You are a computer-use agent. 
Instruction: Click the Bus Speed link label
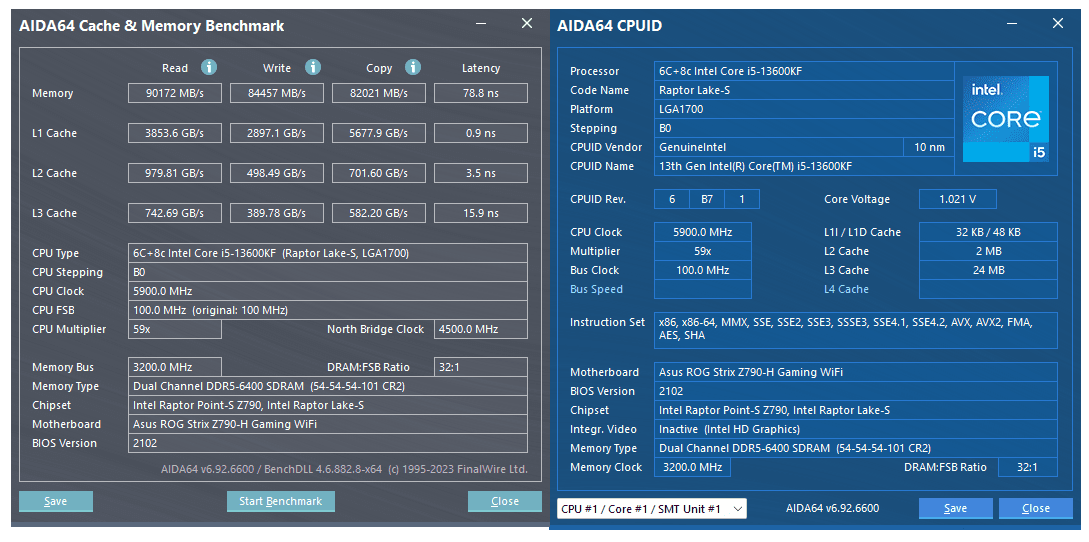tap(597, 289)
